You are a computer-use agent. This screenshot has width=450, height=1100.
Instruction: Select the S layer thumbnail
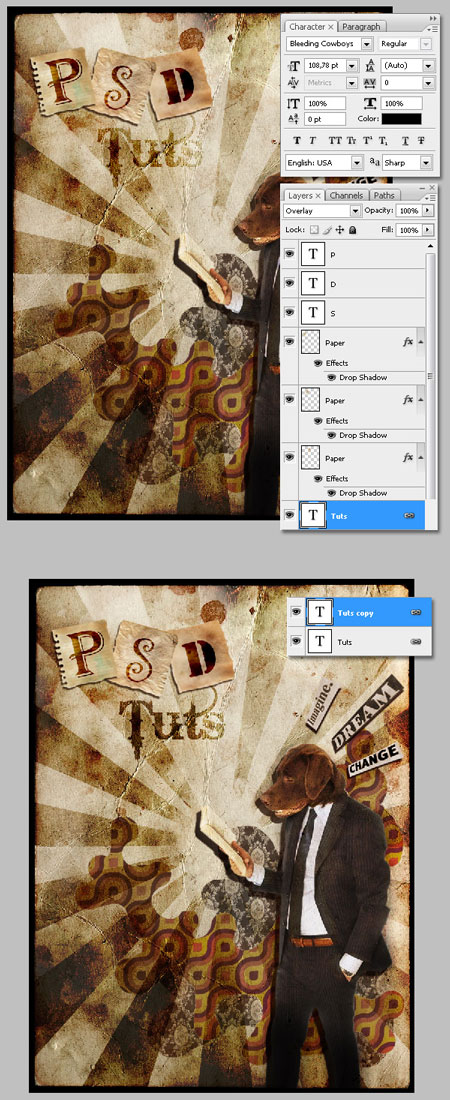coord(312,311)
